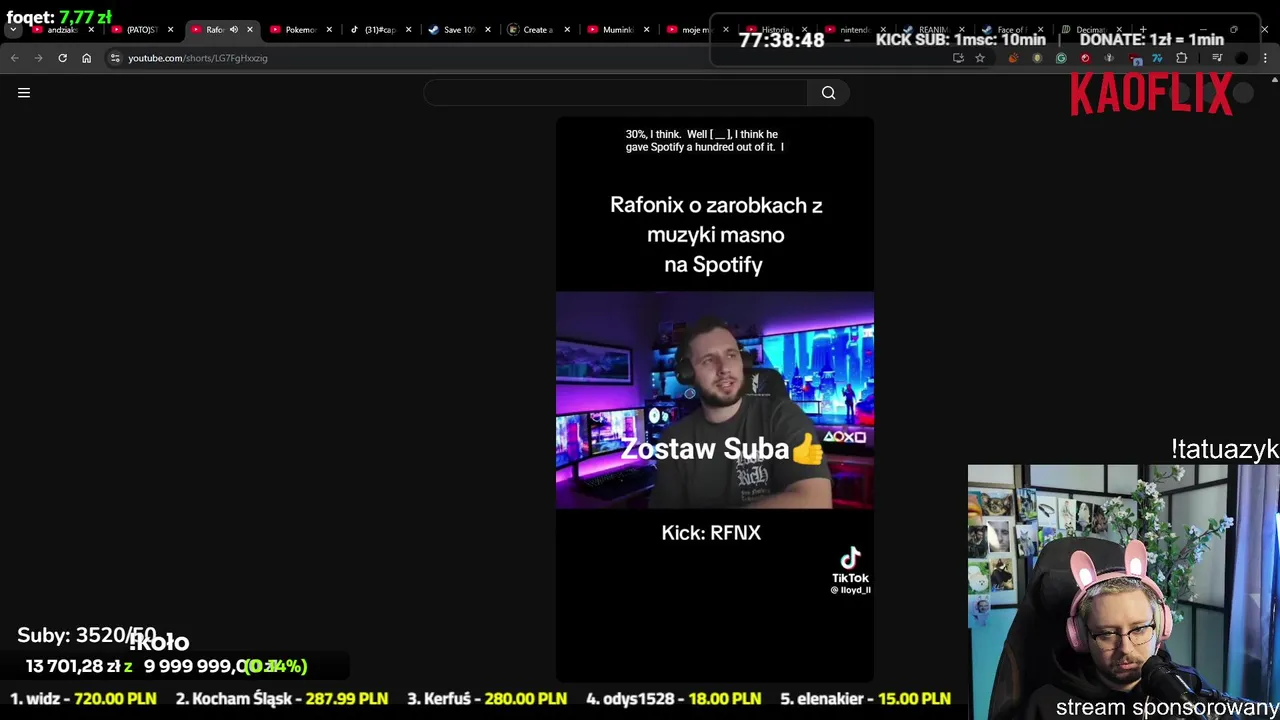Click the install/cast screen icon in address bar

(958, 58)
